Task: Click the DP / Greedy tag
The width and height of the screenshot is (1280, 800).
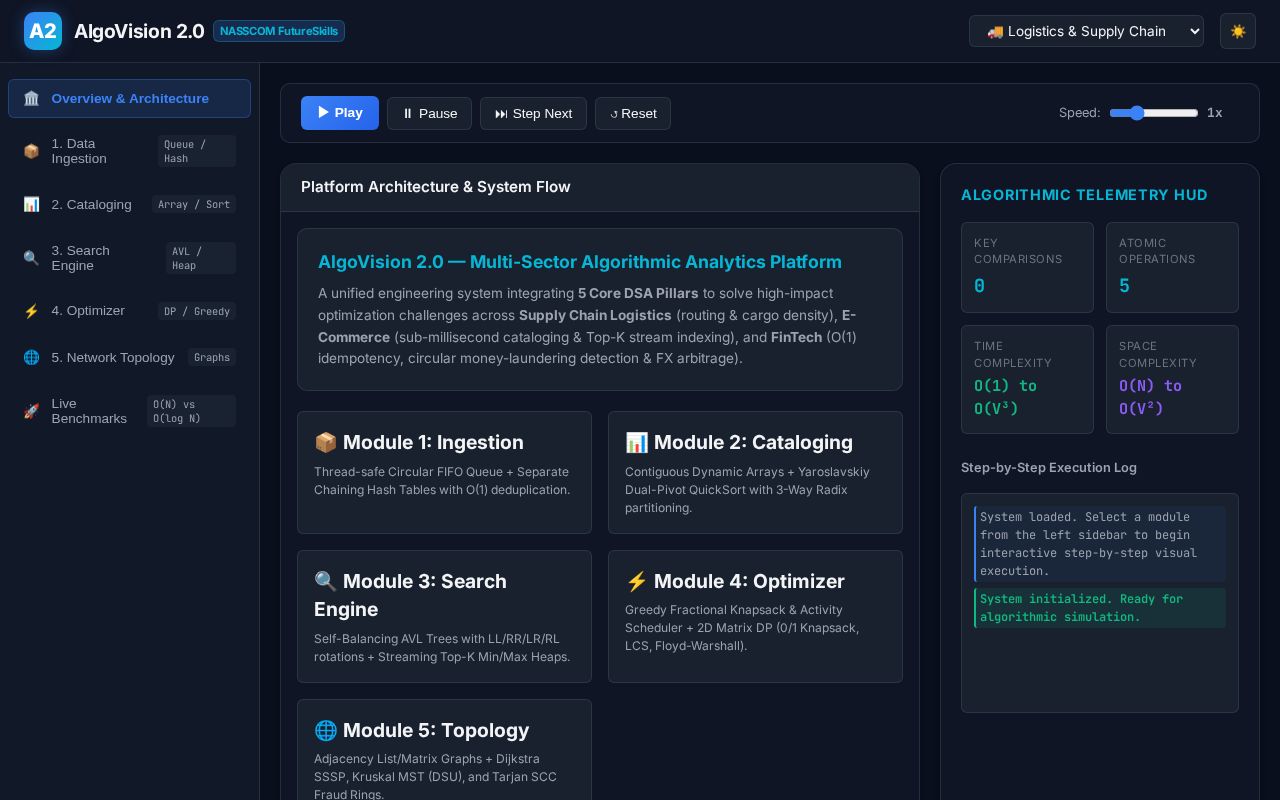Action: (197, 311)
